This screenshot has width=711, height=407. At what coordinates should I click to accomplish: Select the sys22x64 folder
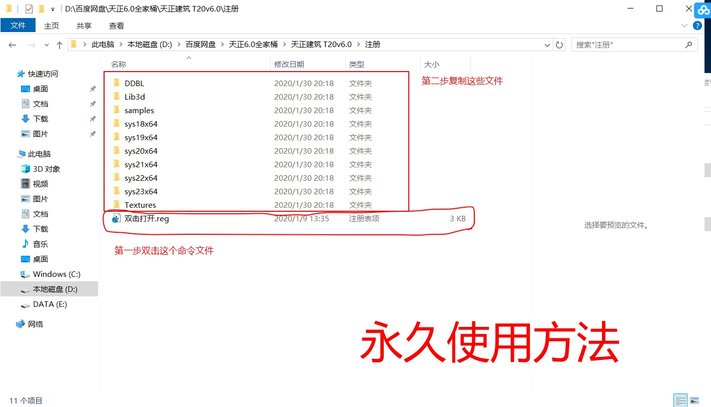[x=141, y=178]
